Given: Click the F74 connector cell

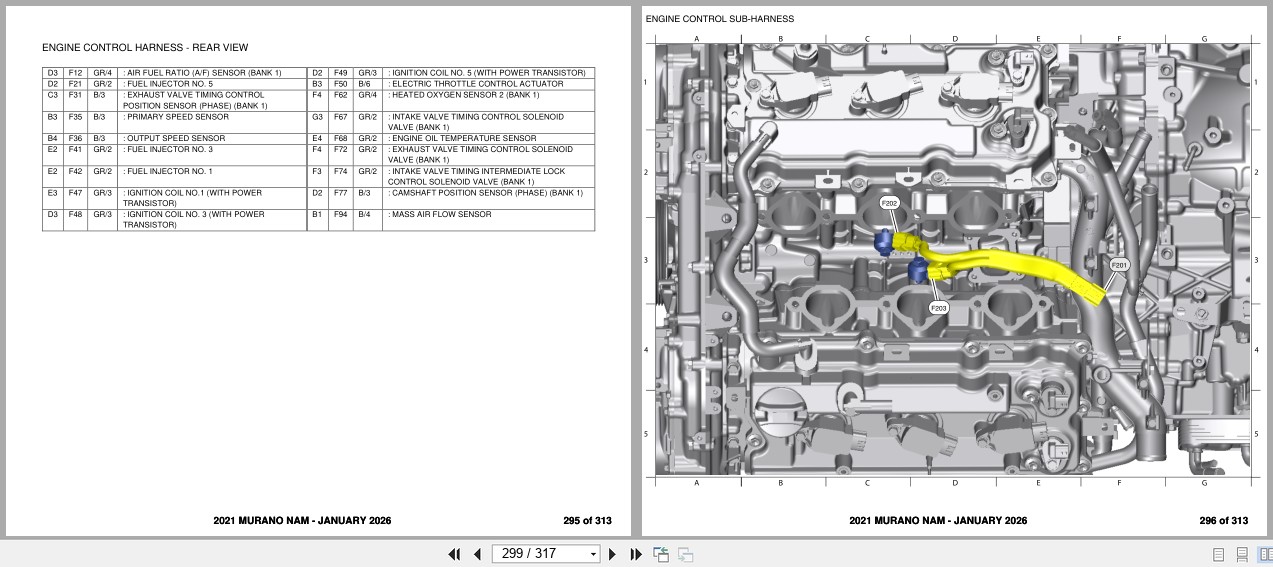Looking at the screenshot, I should [341, 177].
